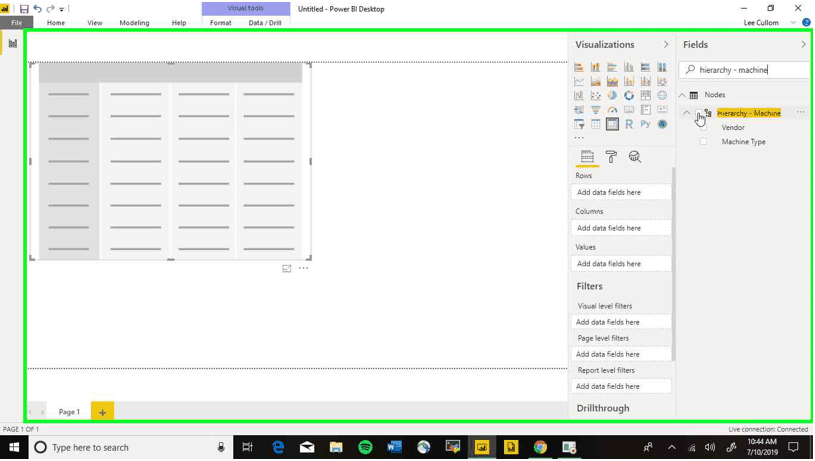Select the Pie chart visual

612,95
